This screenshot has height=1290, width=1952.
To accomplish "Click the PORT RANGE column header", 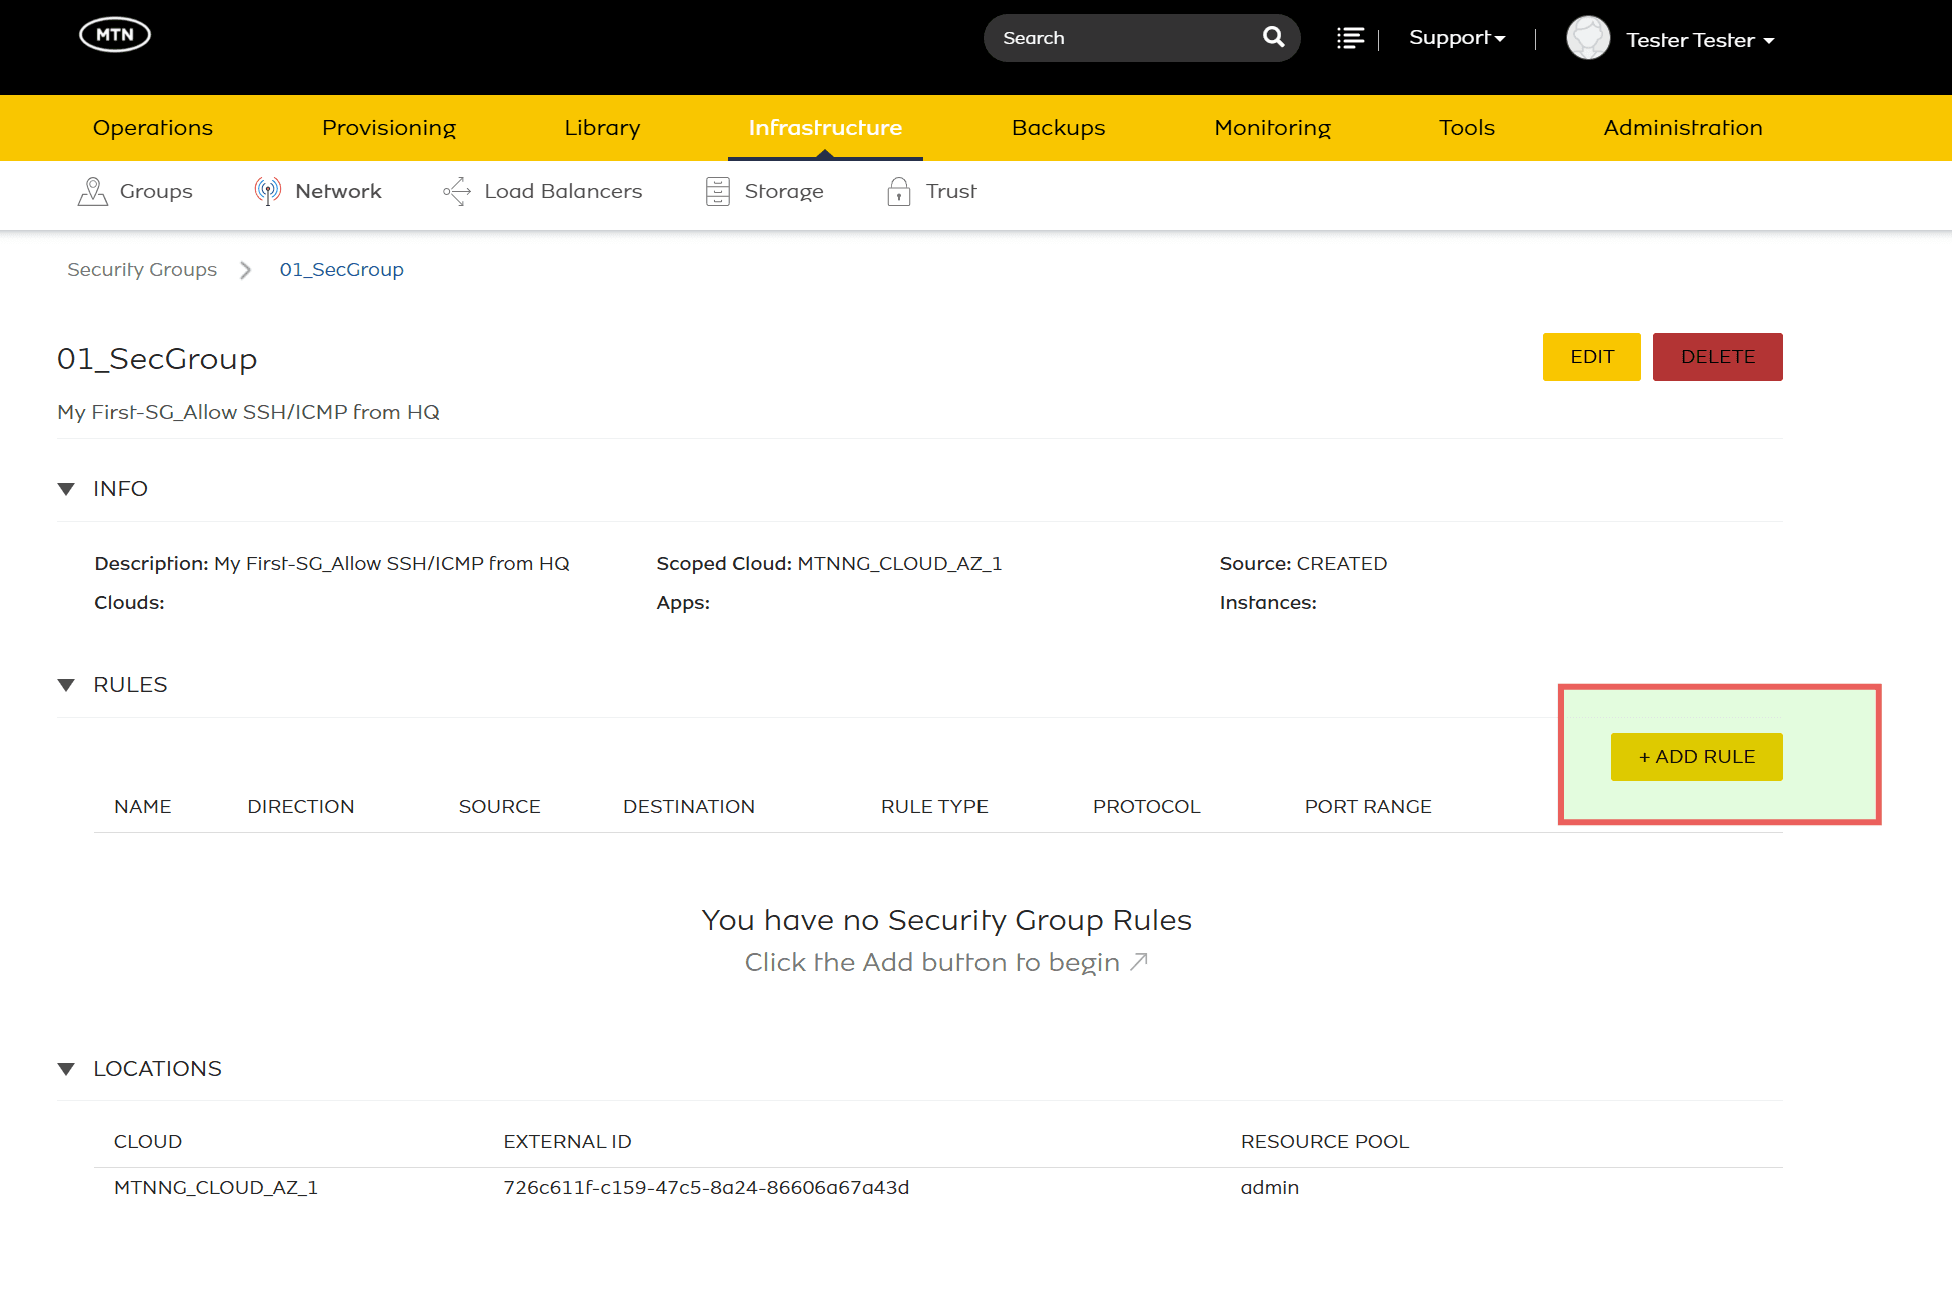I will coord(1368,807).
